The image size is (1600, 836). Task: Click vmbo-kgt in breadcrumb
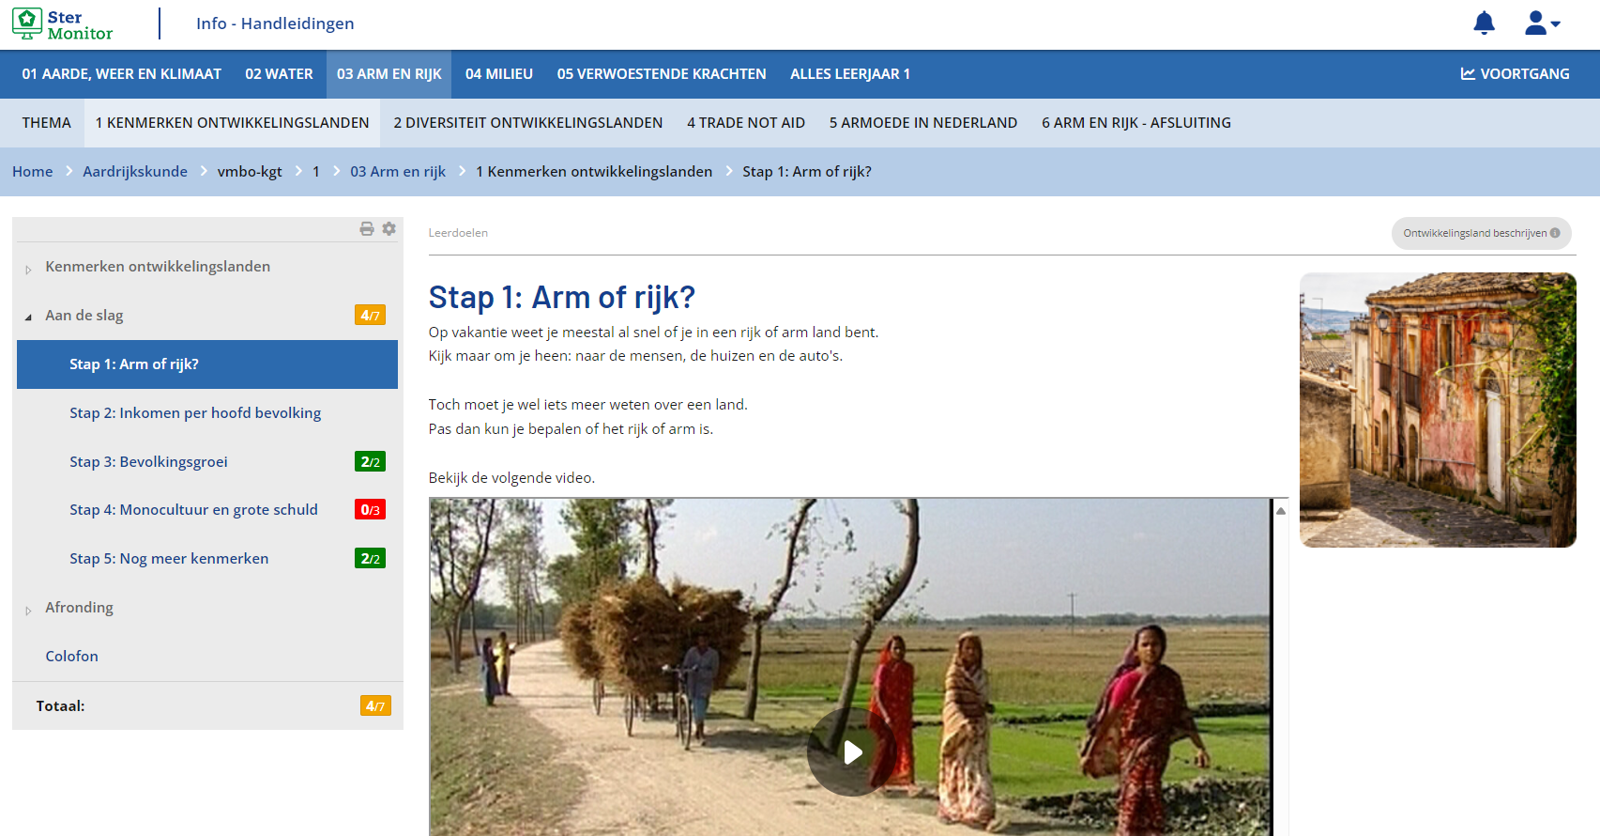tap(250, 172)
